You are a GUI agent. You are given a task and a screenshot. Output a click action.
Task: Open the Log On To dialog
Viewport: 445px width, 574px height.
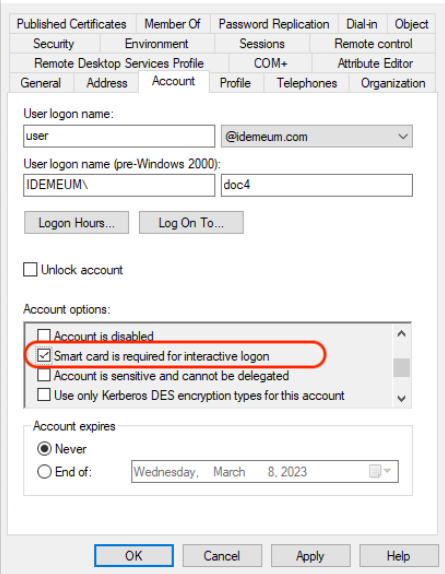pyautogui.click(x=191, y=223)
